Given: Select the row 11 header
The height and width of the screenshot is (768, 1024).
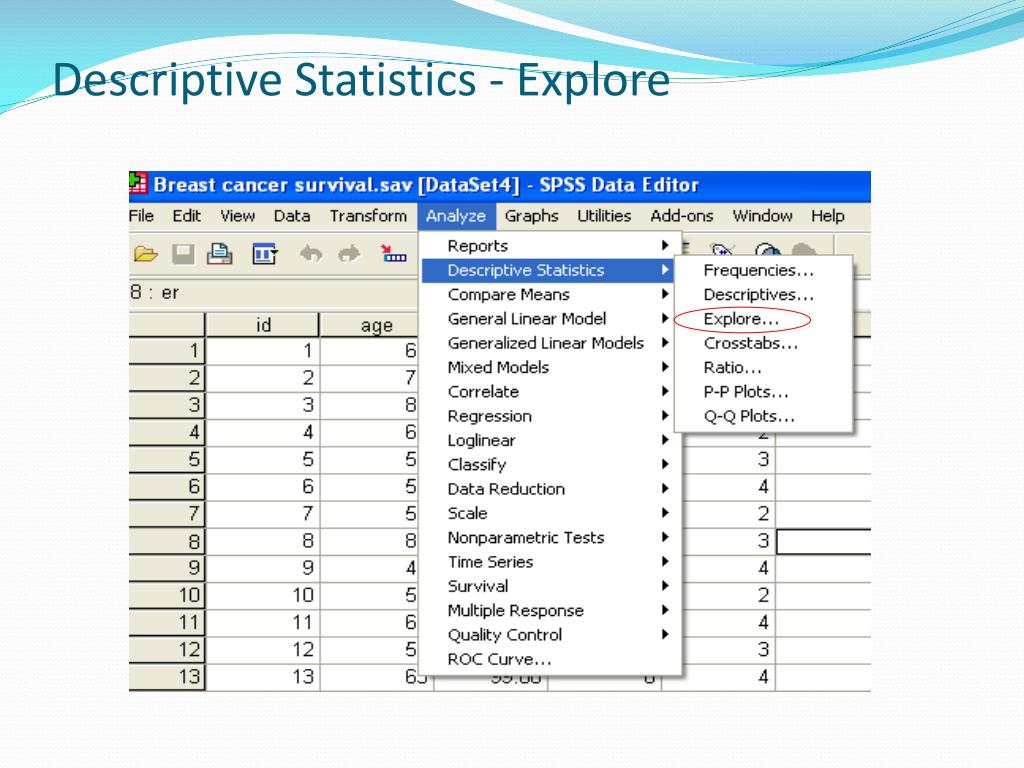Looking at the screenshot, I should [x=167, y=622].
